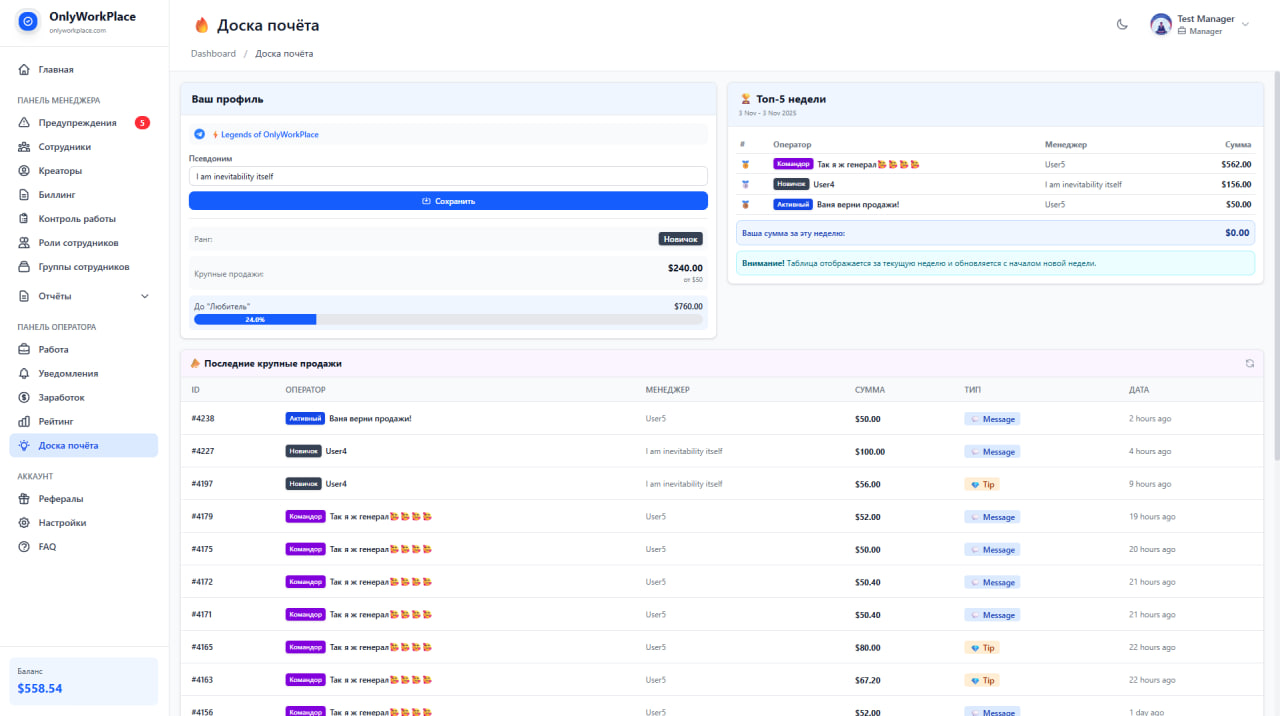The height and width of the screenshot is (716, 1280).
Task: Click the refresh icon in Последние крупные продажи
Action: tap(1250, 363)
